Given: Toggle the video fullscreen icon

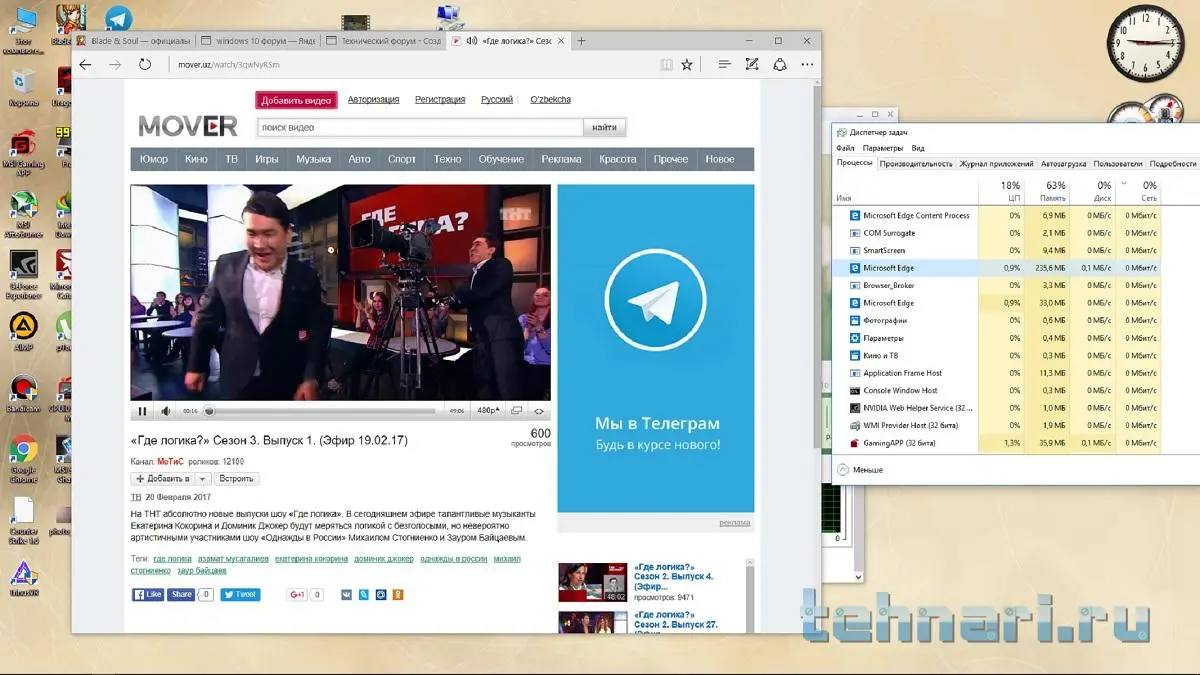Looking at the screenshot, I should (539, 411).
